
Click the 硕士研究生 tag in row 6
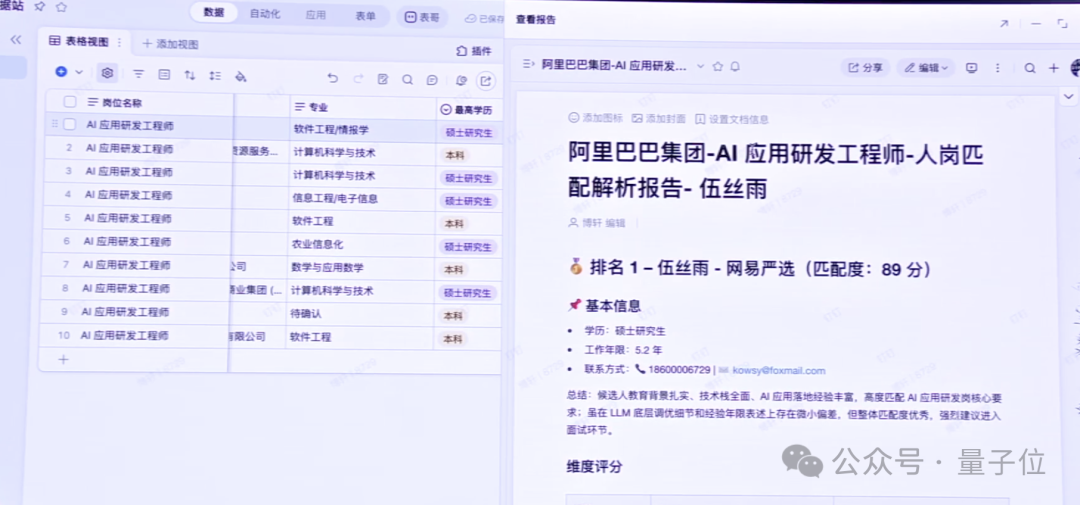(468, 247)
